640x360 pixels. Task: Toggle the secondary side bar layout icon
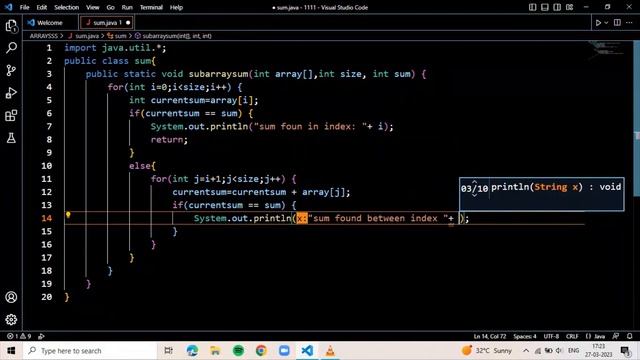(557, 7)
